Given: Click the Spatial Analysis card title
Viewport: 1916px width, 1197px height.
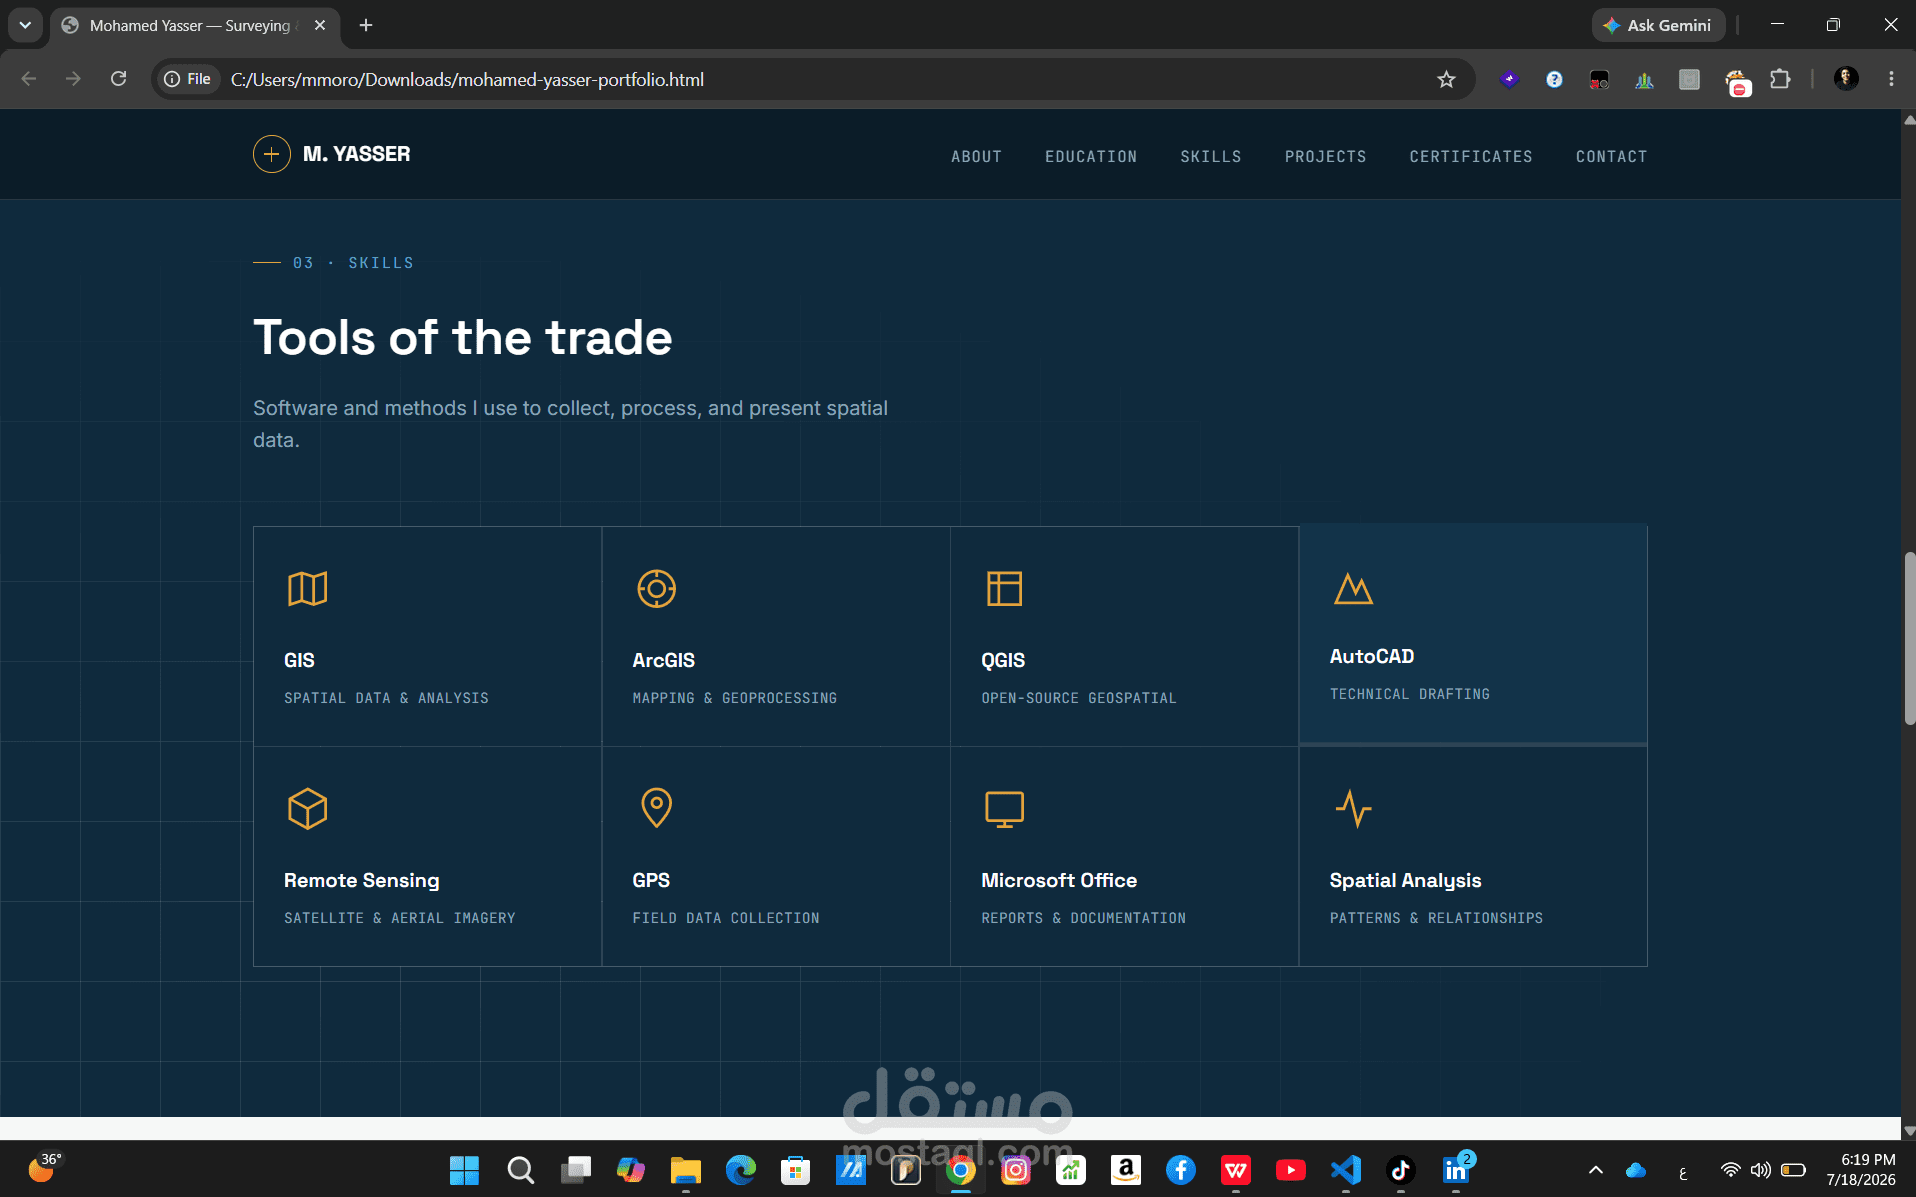Looking at the screenshot, I should coord(1405,880).
